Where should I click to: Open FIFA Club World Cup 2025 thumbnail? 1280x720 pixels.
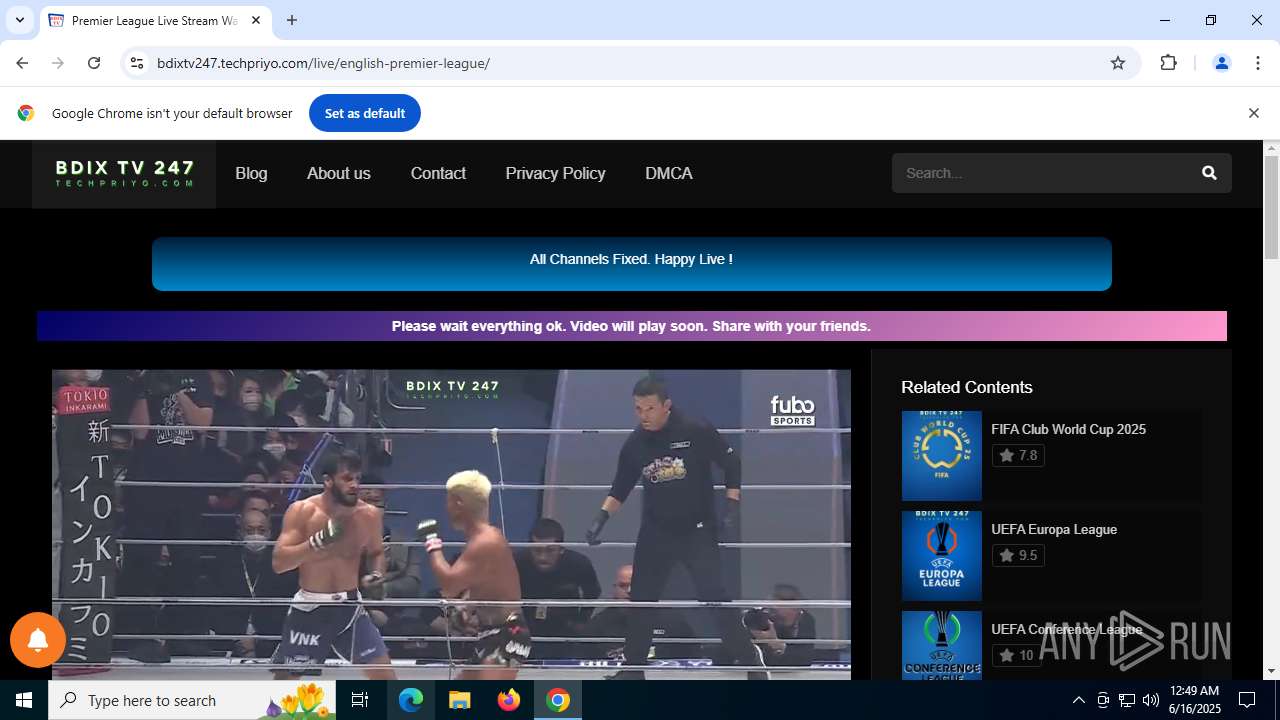click(x=942, y=456)
